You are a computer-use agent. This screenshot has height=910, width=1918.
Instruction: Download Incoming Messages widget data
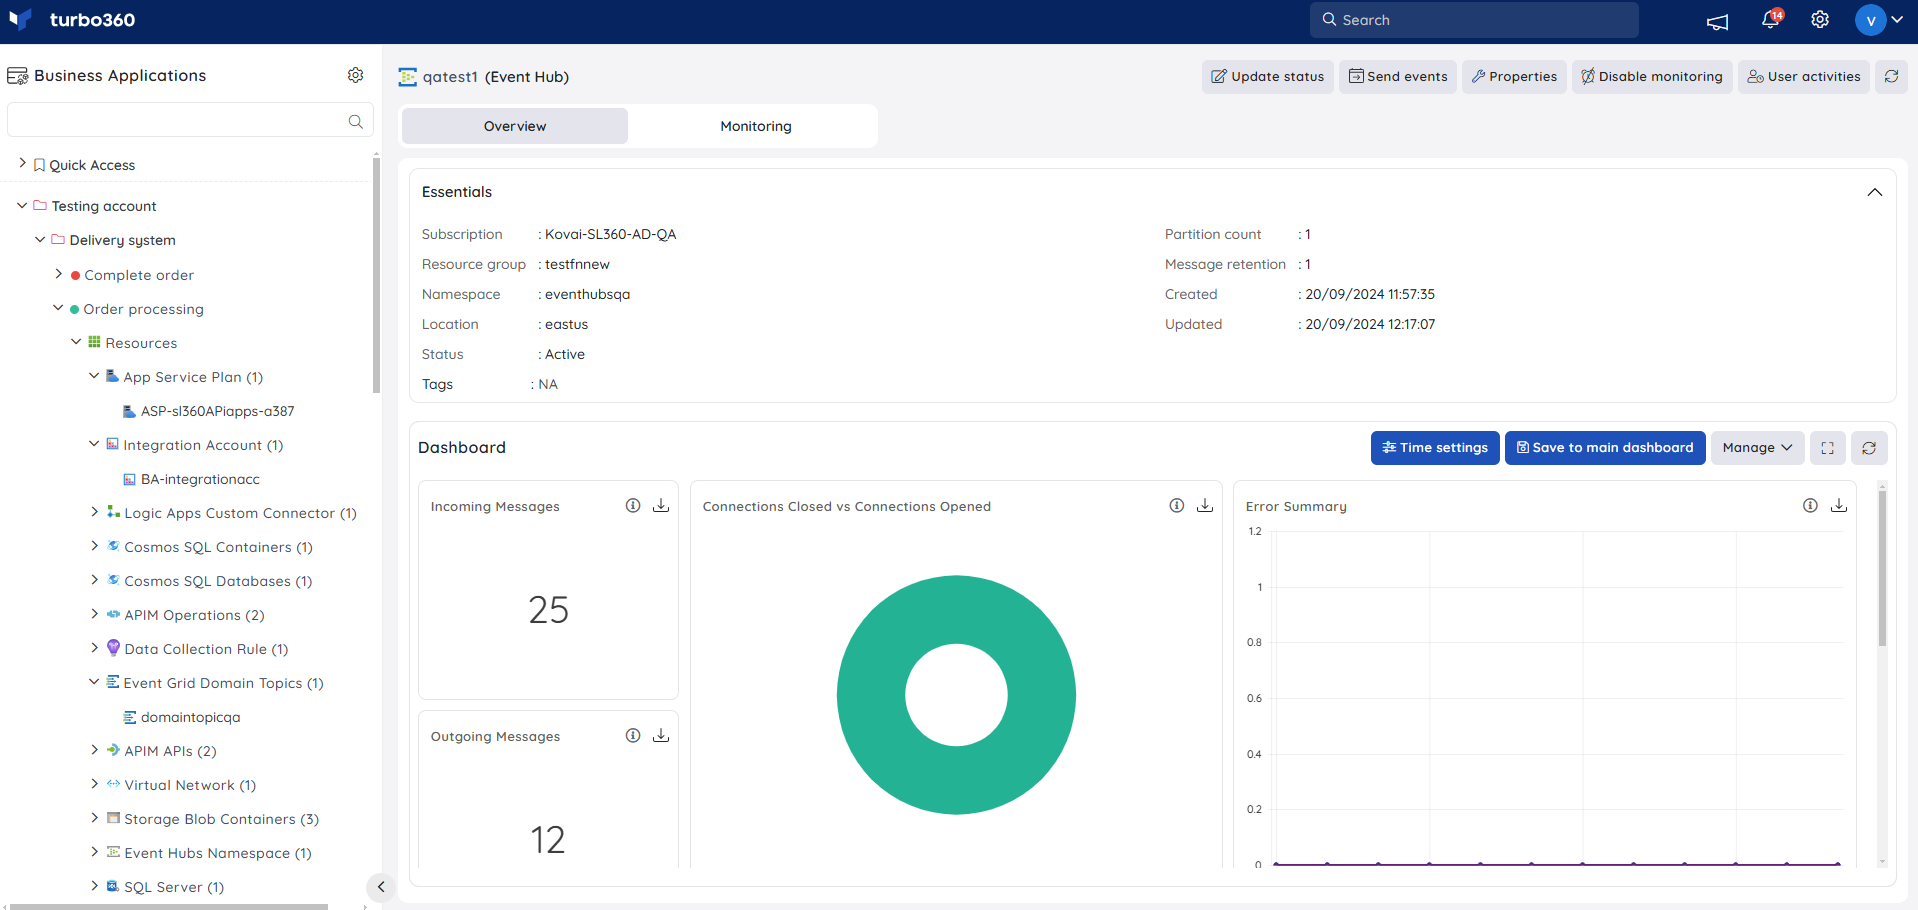tap(661, 506)
